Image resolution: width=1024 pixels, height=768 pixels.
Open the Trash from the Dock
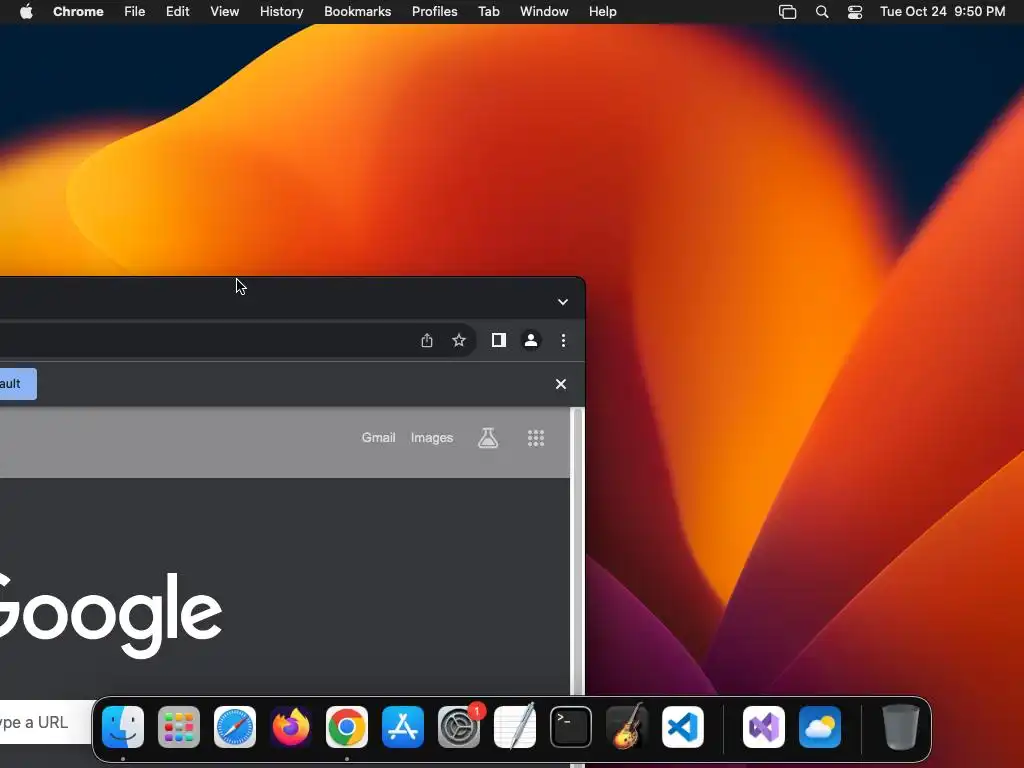901,727
